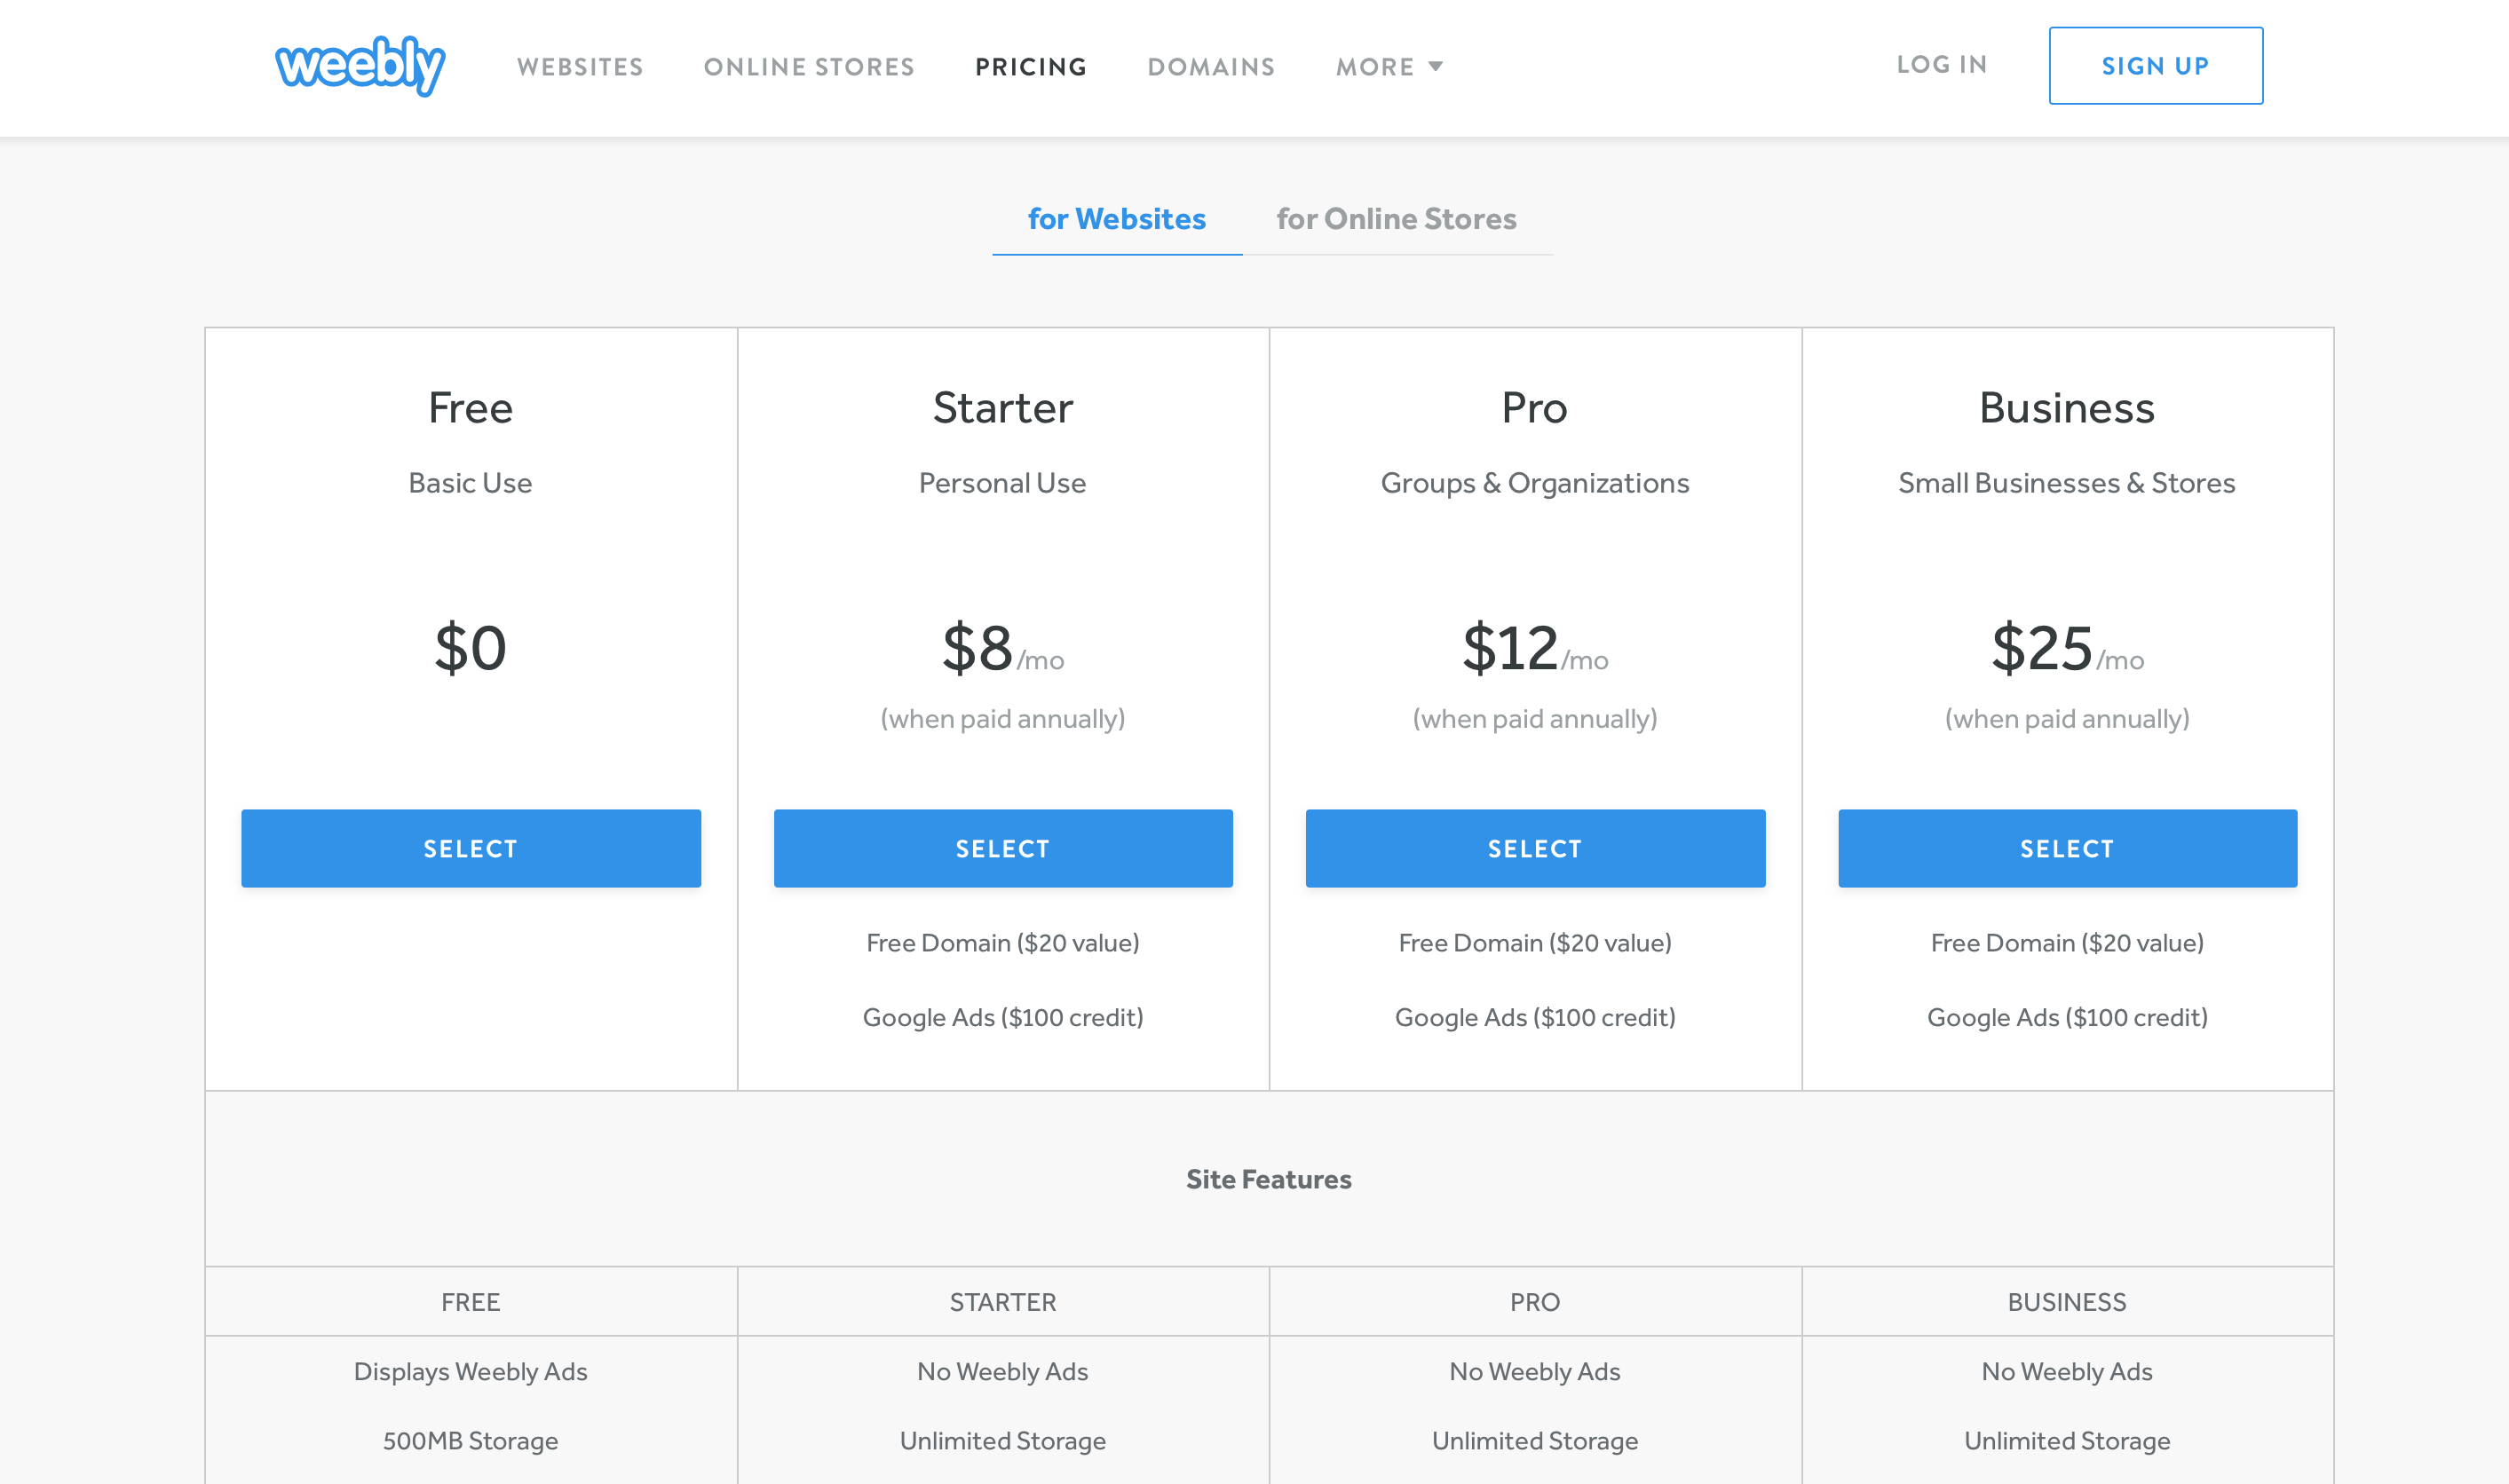
Task: Expand the More dropdown menu
Action: [x=1389, y=67]
